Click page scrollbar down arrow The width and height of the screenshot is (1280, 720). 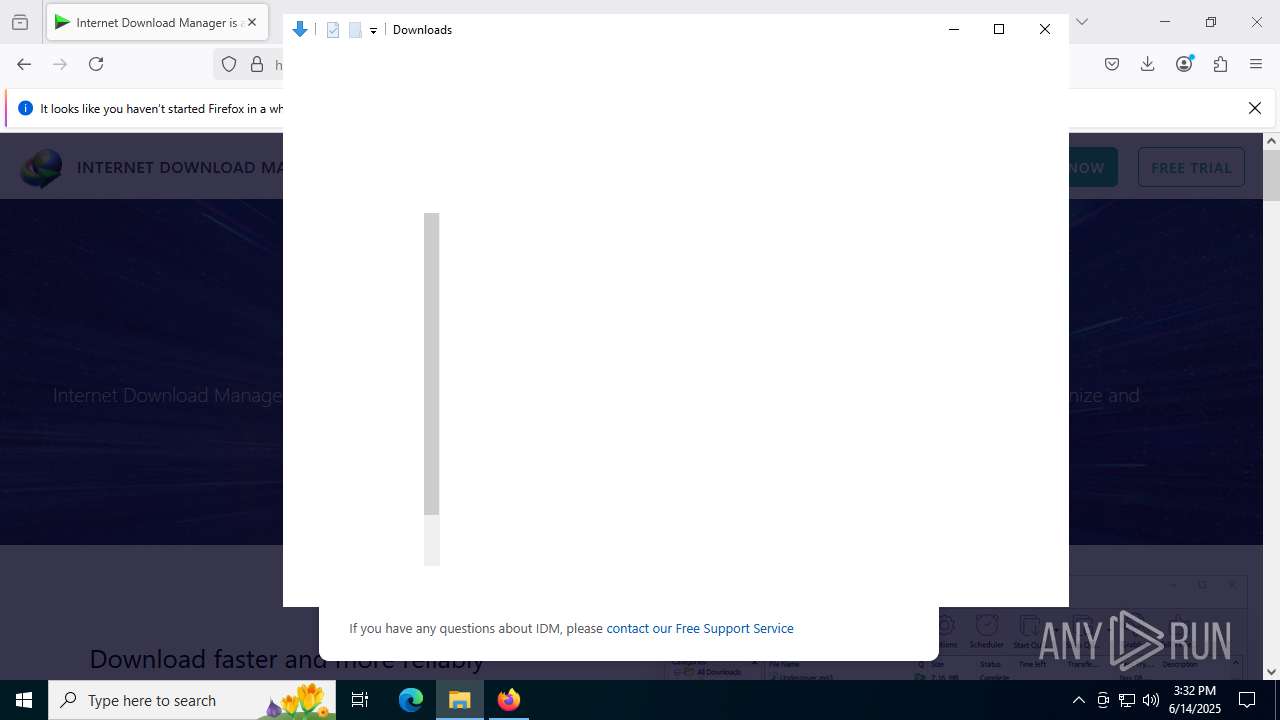(x=1271, y=672)
